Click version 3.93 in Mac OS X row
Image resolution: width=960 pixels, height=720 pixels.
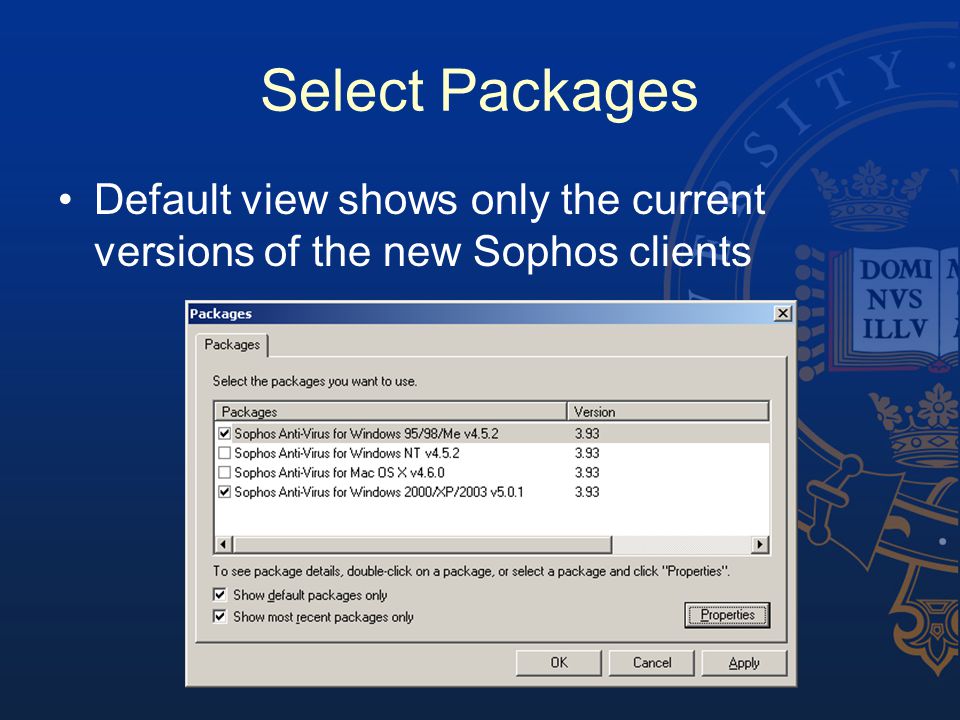click(x=587, y=473)
